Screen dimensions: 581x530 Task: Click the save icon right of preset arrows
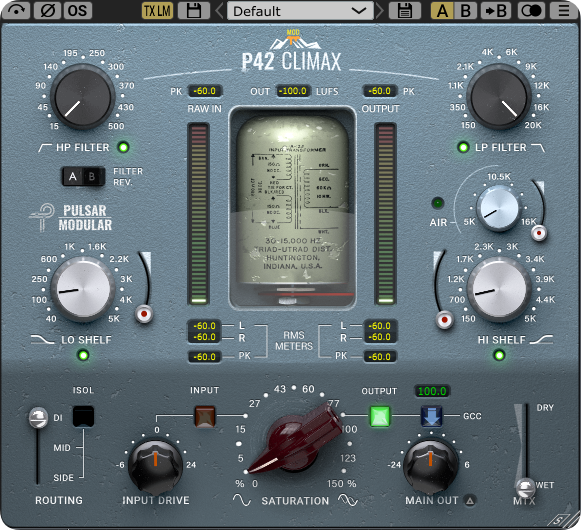click(x=405, y=11)
